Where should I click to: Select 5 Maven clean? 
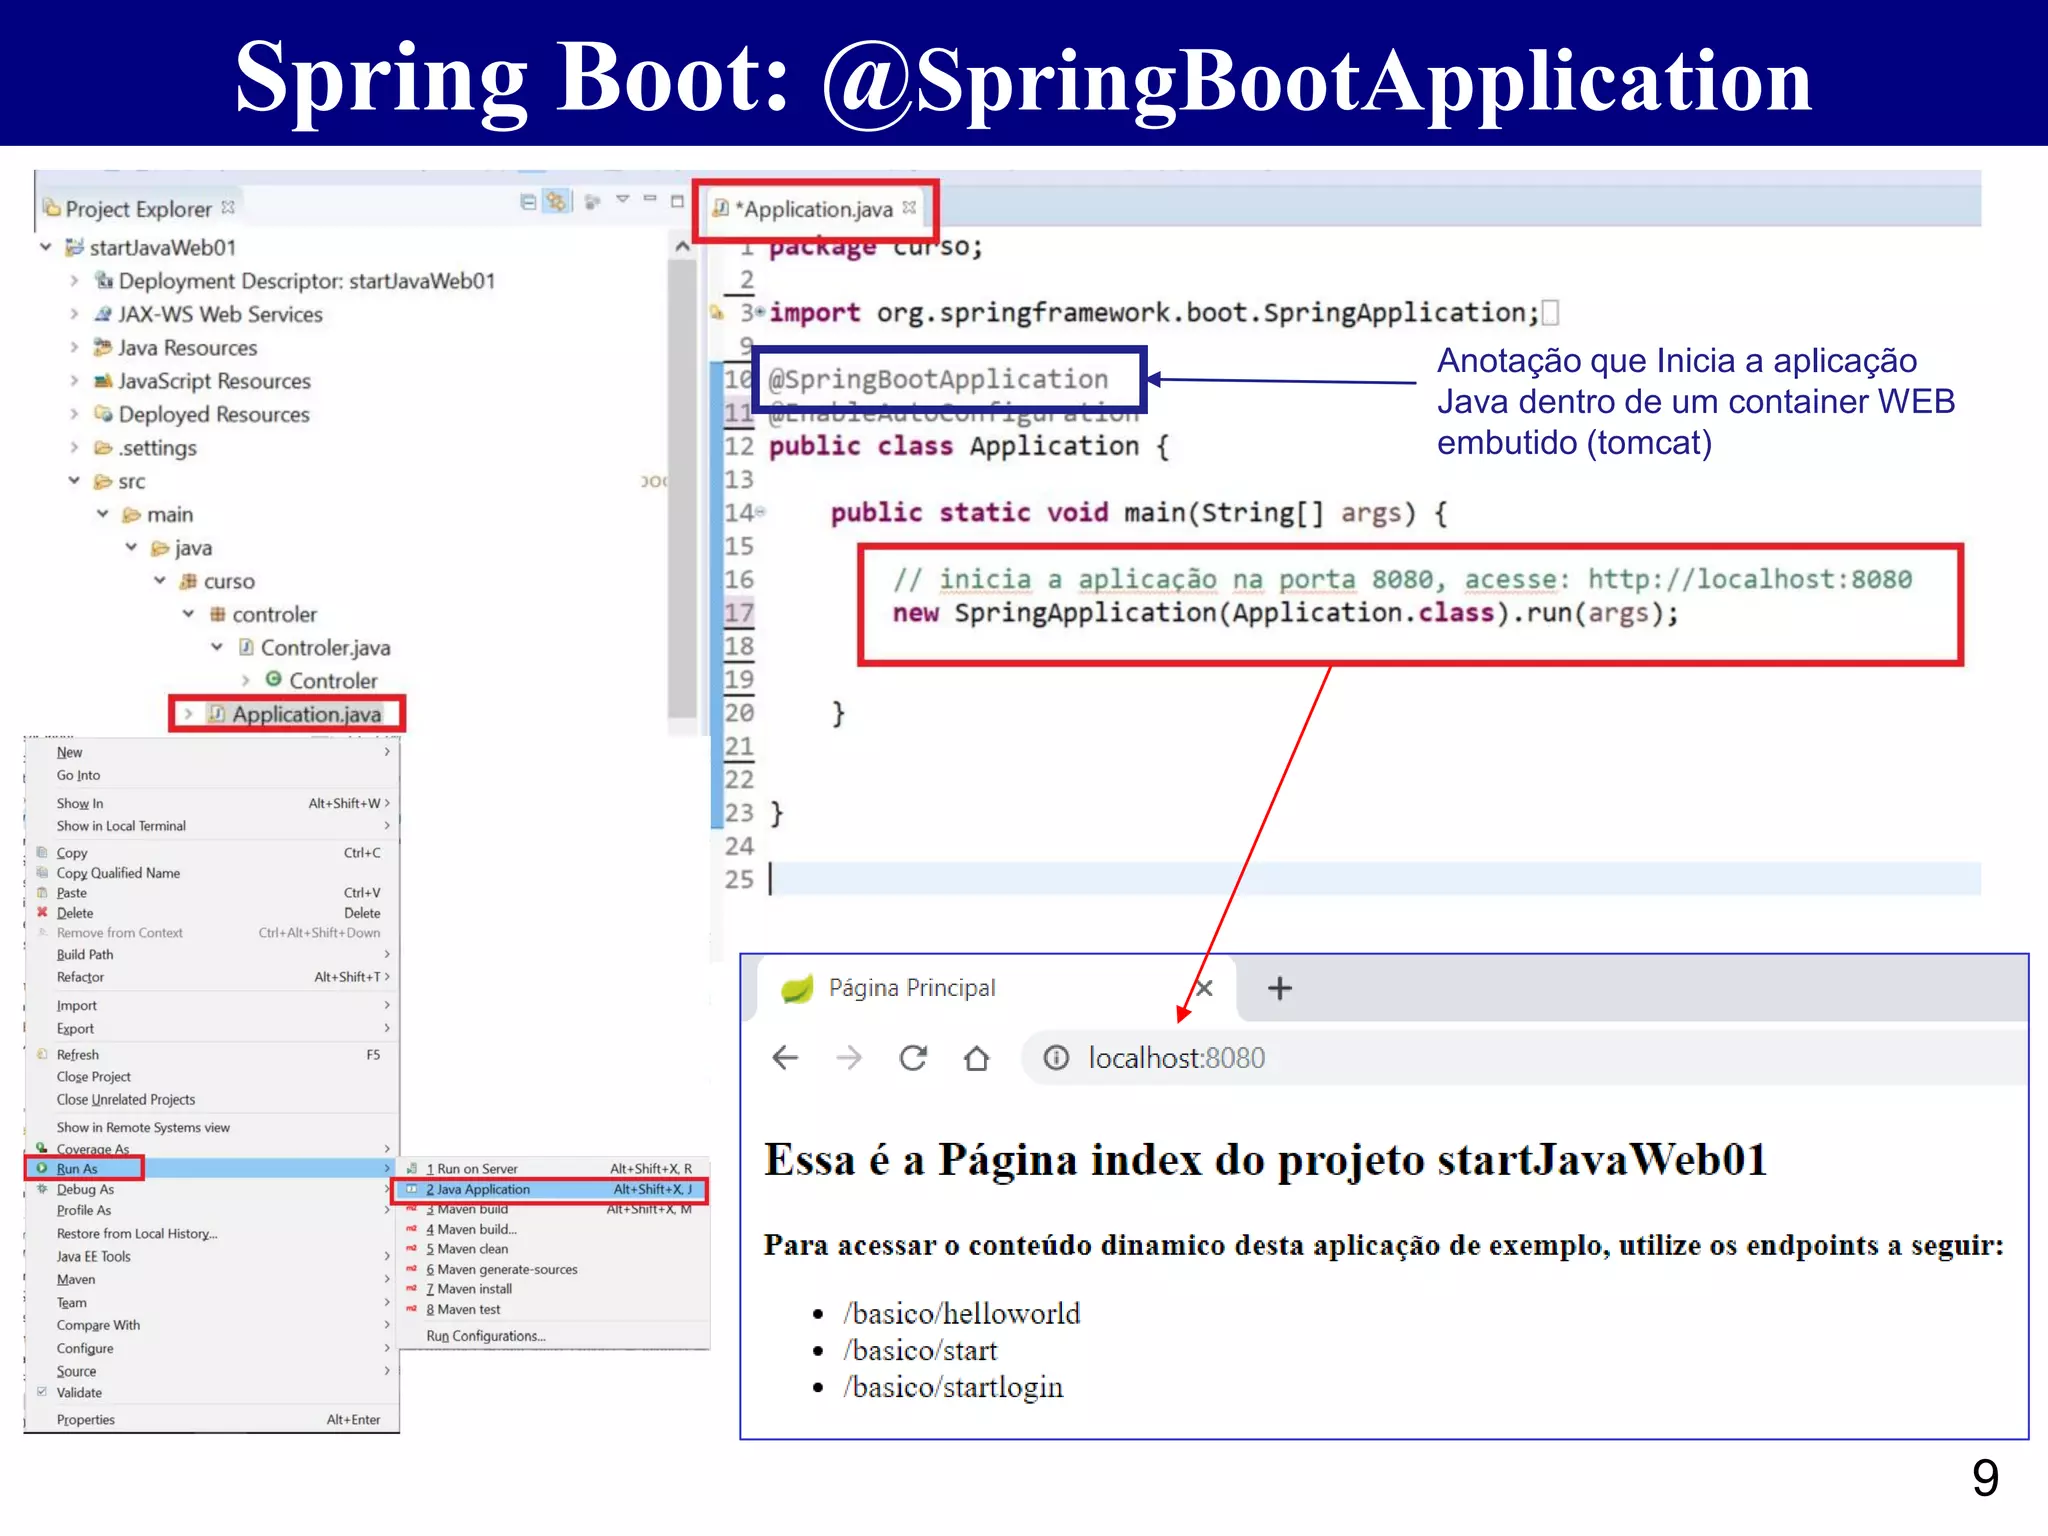(553, 1249)
